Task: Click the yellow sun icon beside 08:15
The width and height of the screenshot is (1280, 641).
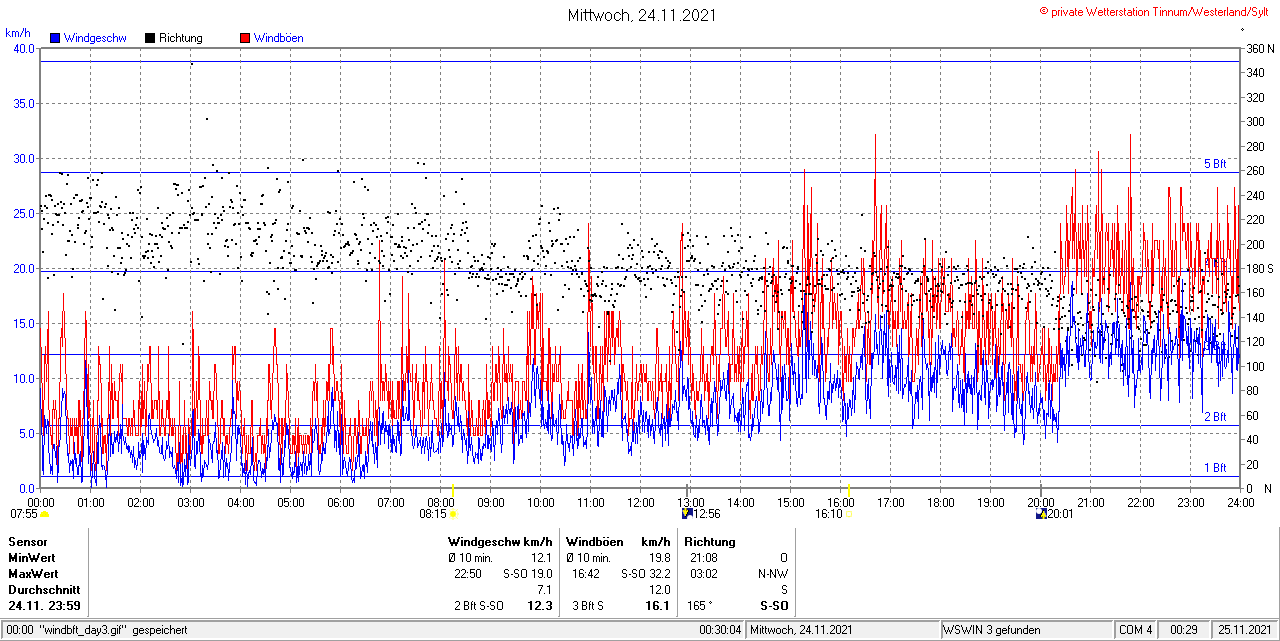Action: click(453, 514)
